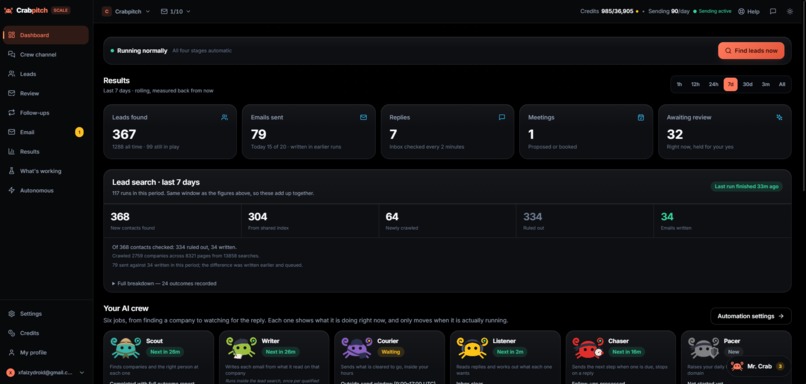Screen dimensions: 806x384
Task: Click the Help button in header
Action: 748,11
